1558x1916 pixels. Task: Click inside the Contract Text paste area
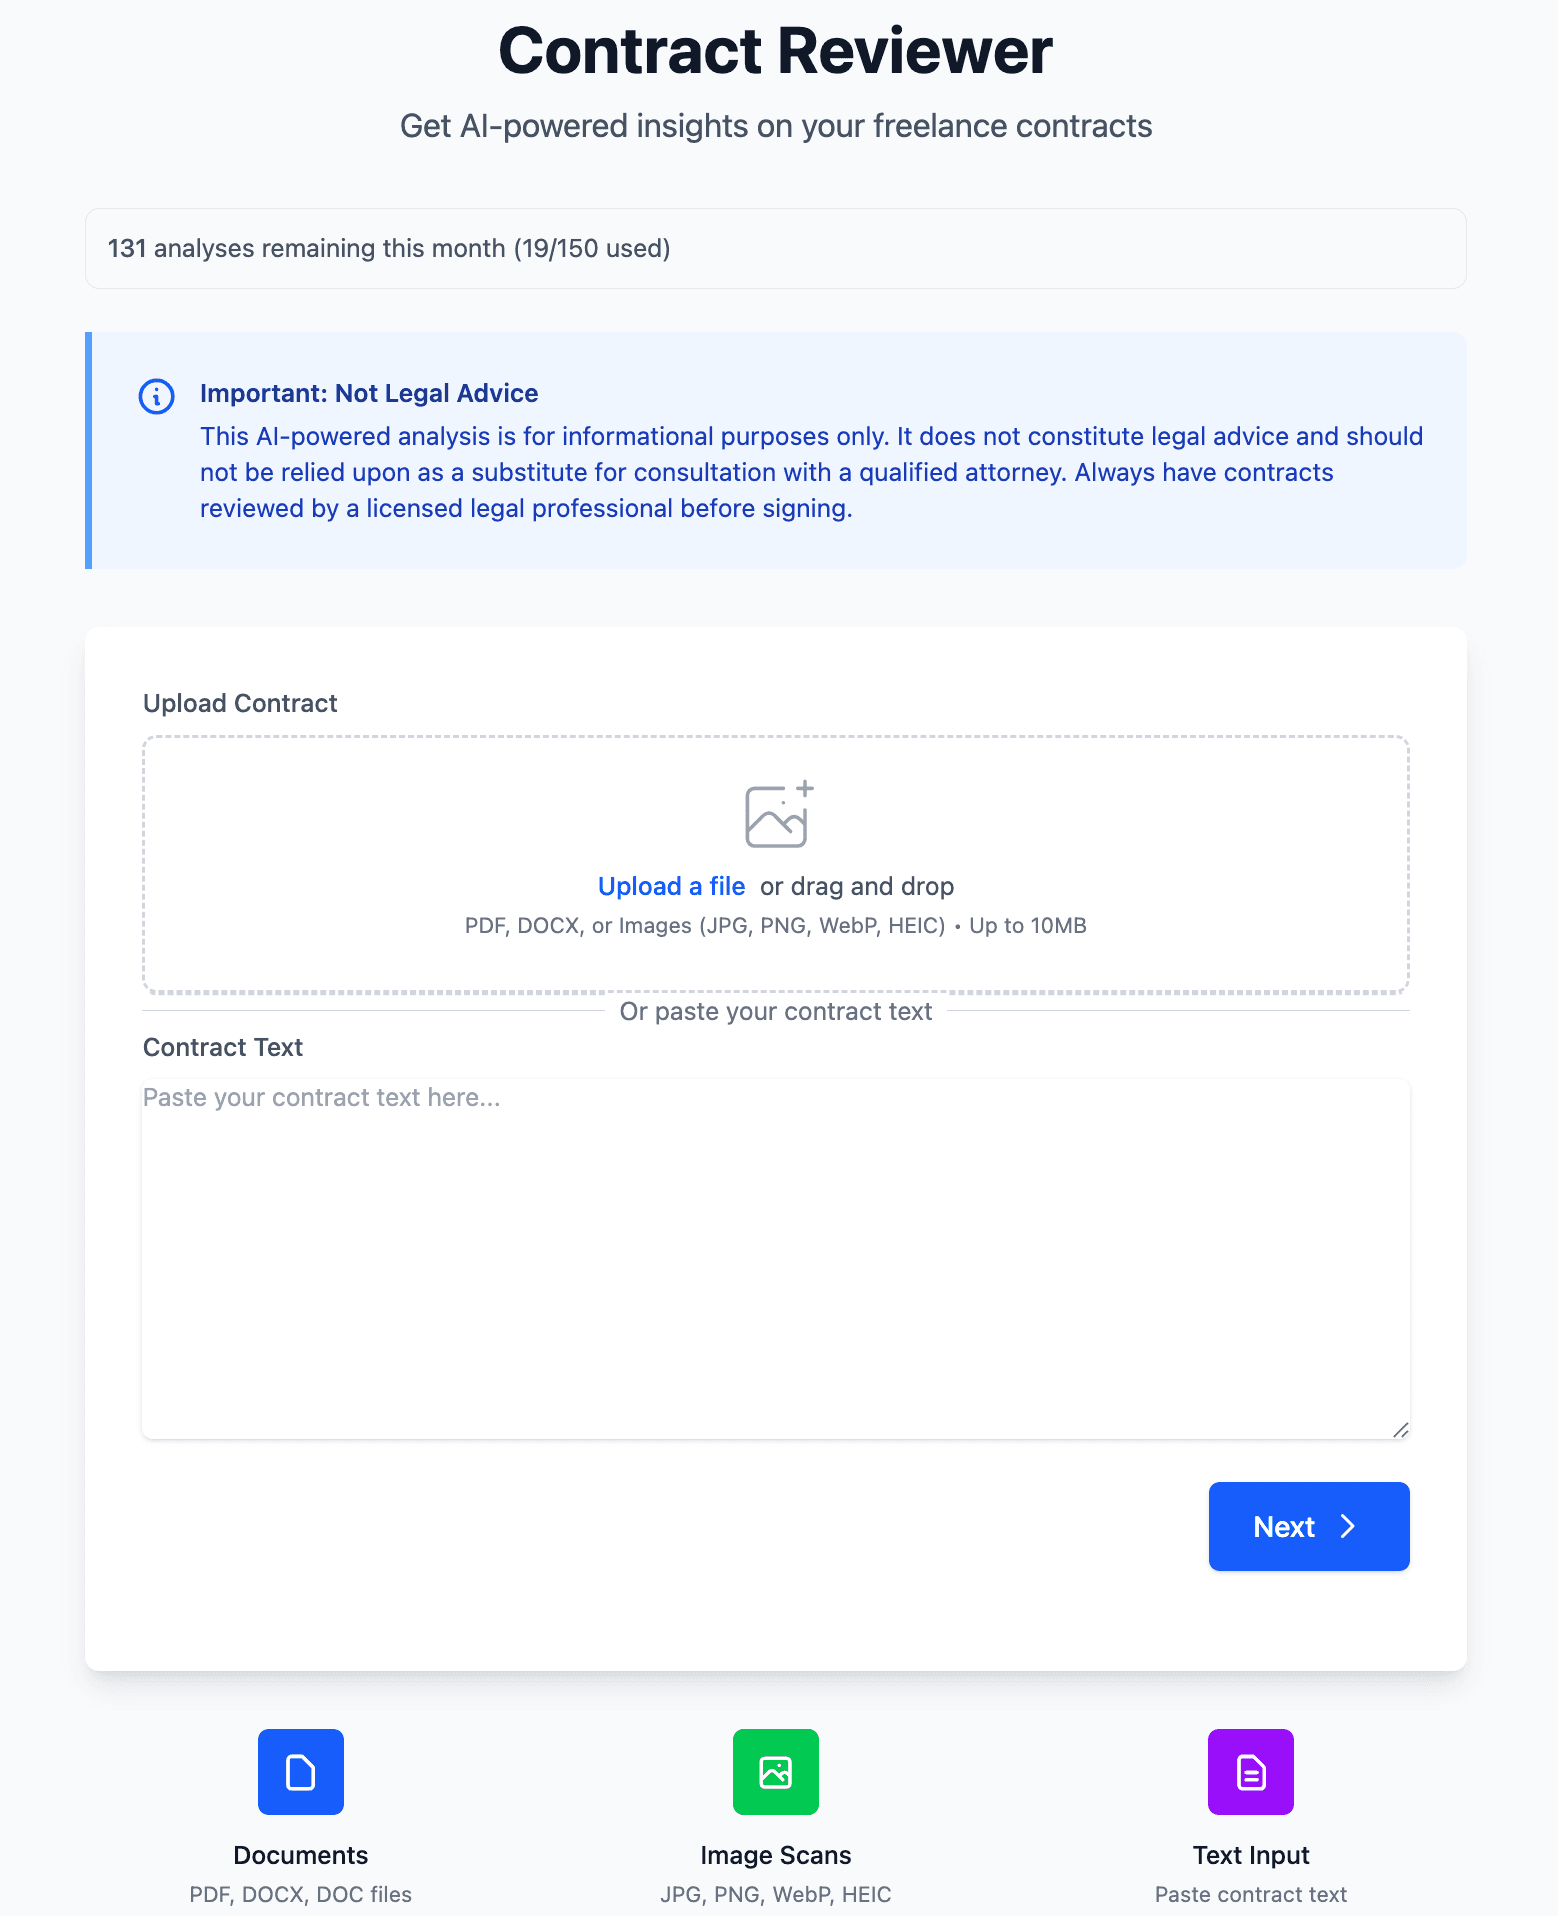click(776, 1255)
